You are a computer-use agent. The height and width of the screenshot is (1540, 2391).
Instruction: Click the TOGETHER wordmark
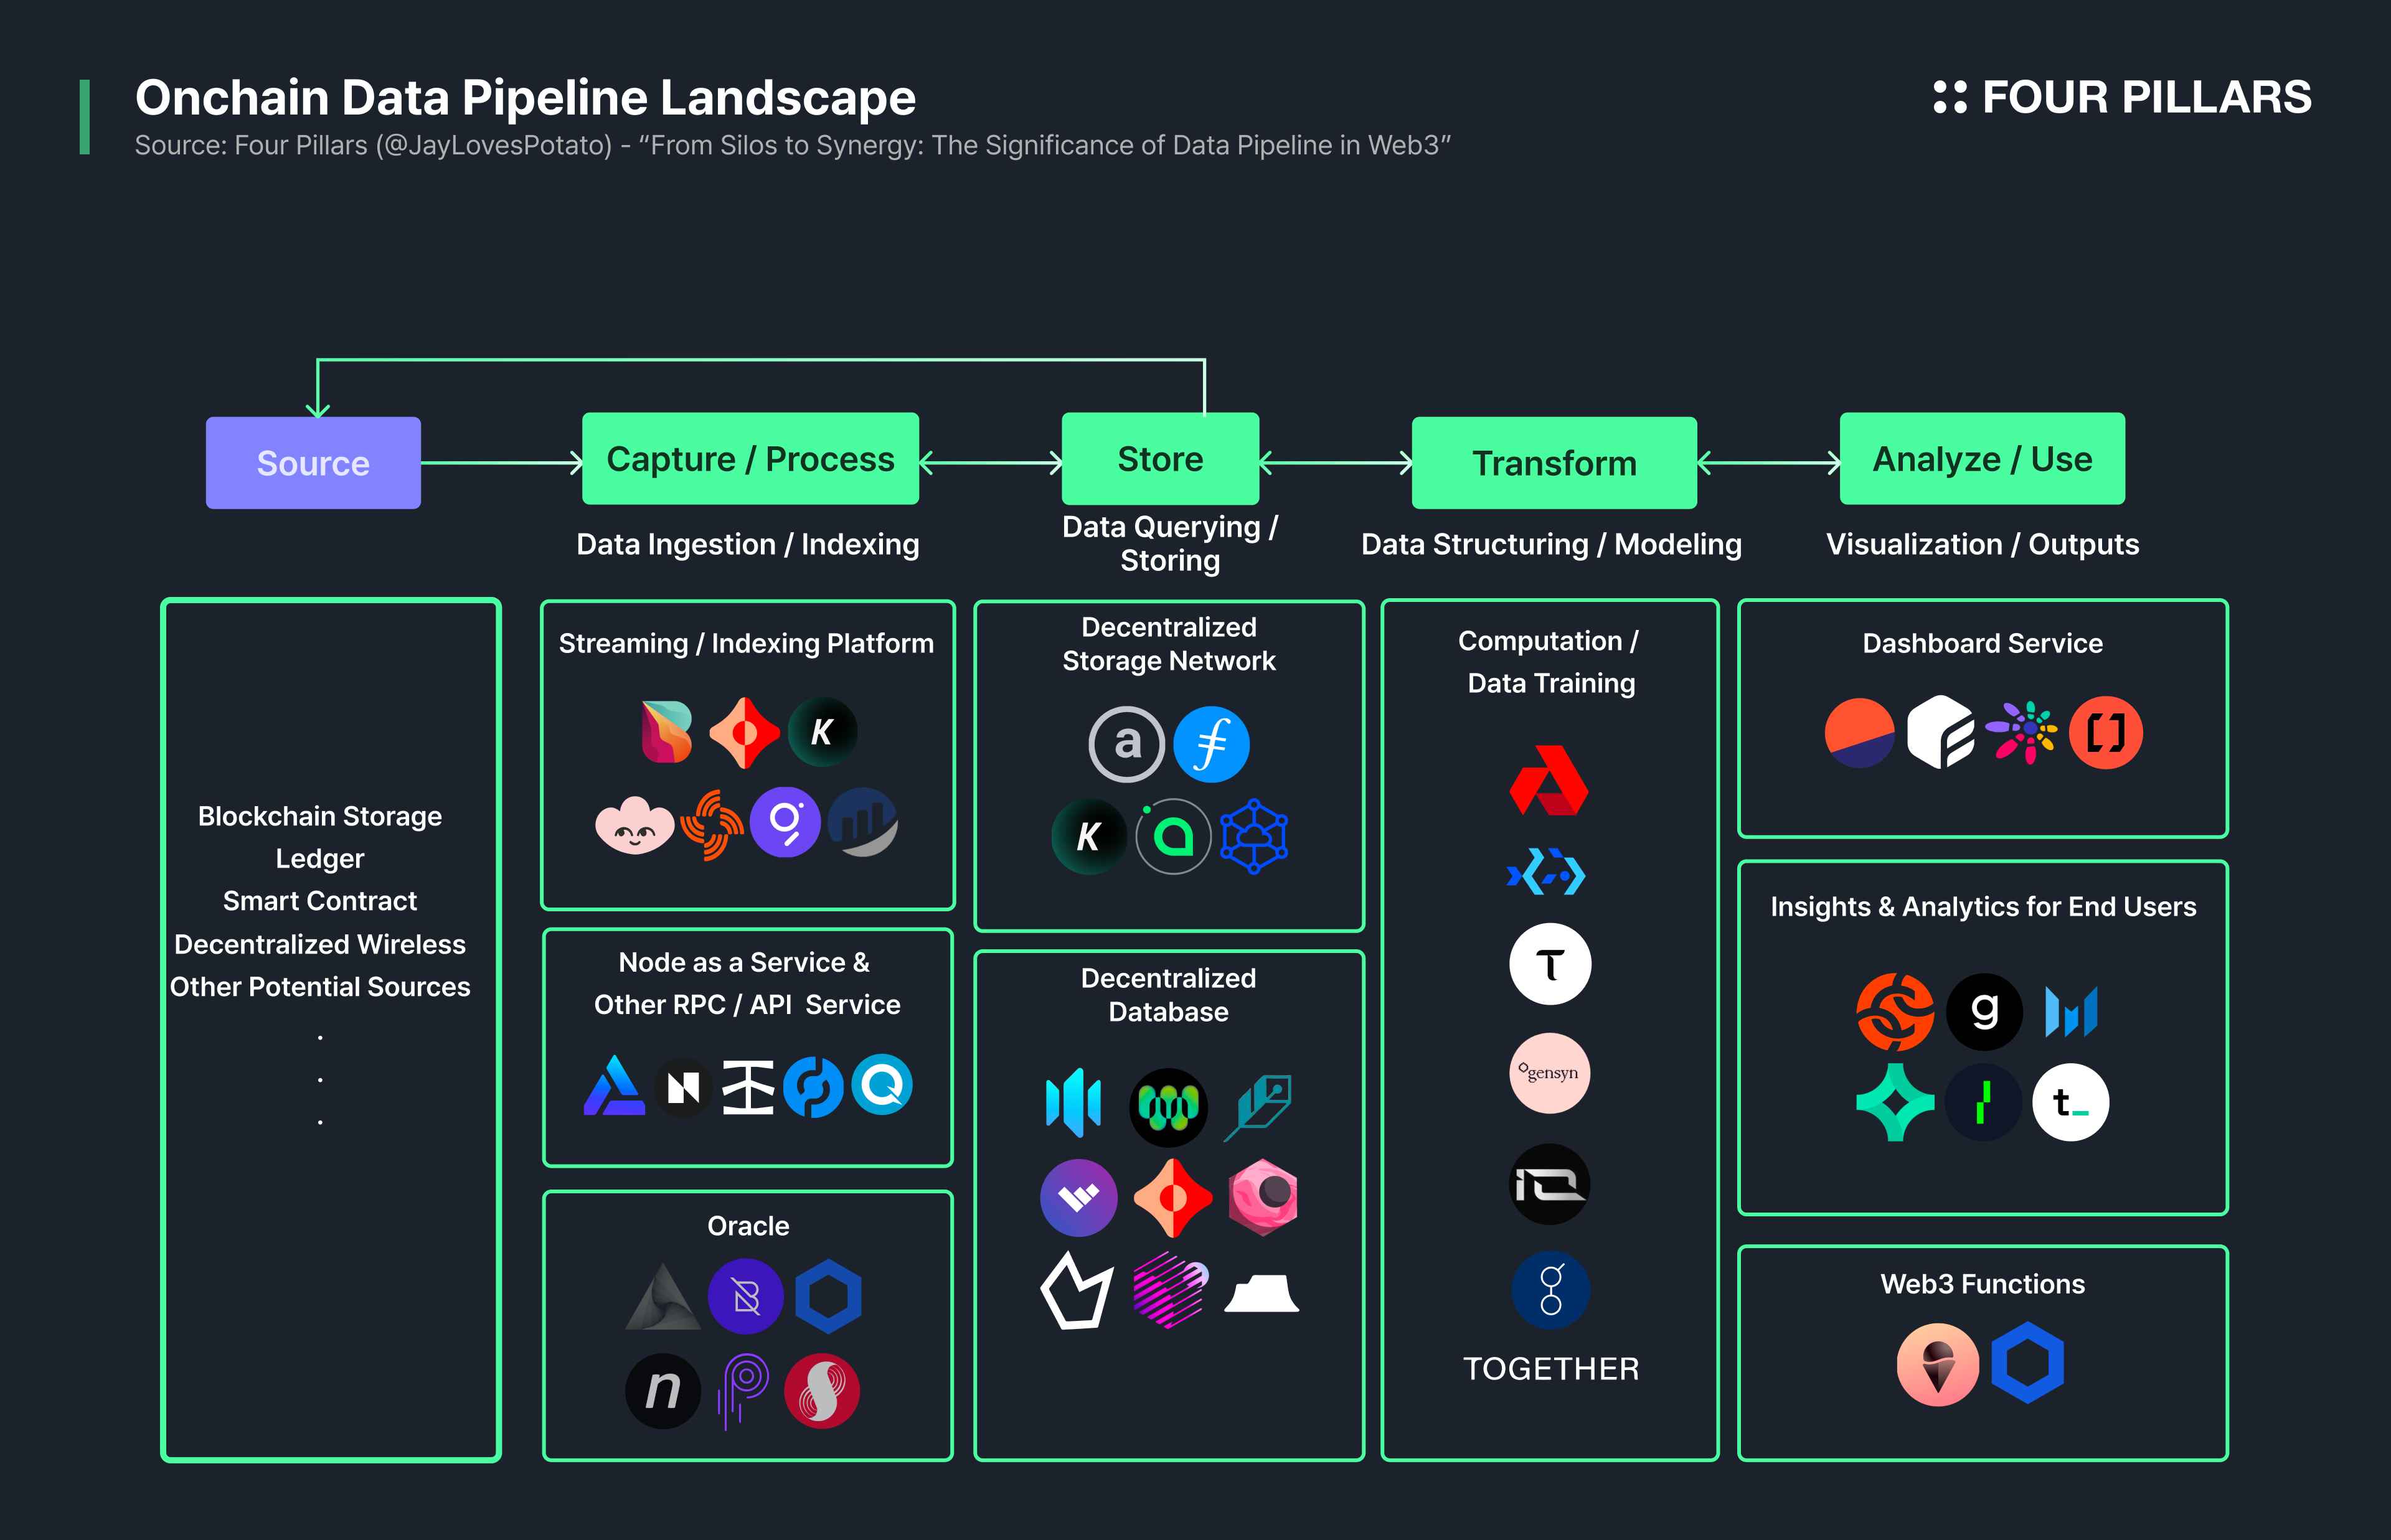coord(1551,1369)
